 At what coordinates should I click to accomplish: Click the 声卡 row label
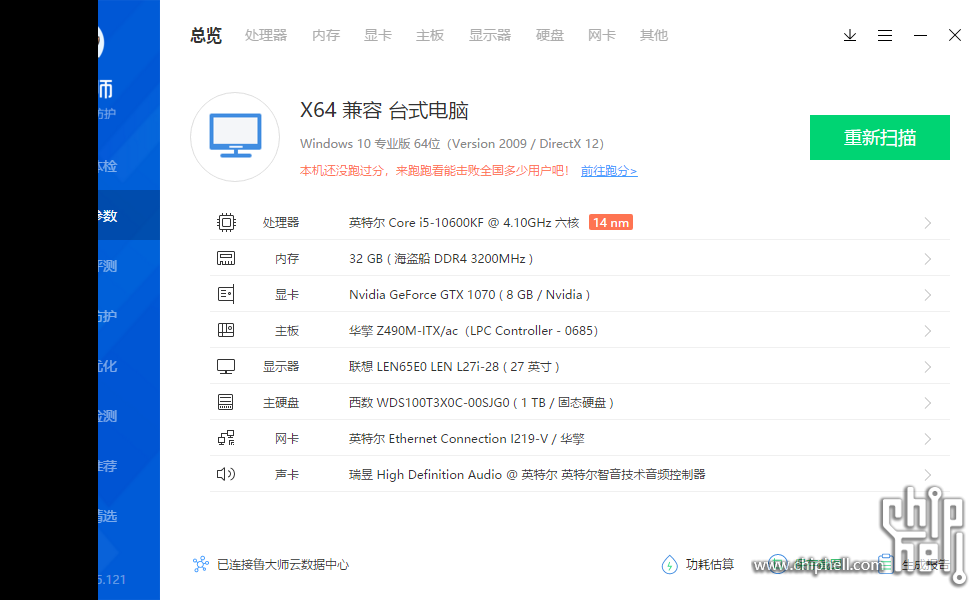287,474
